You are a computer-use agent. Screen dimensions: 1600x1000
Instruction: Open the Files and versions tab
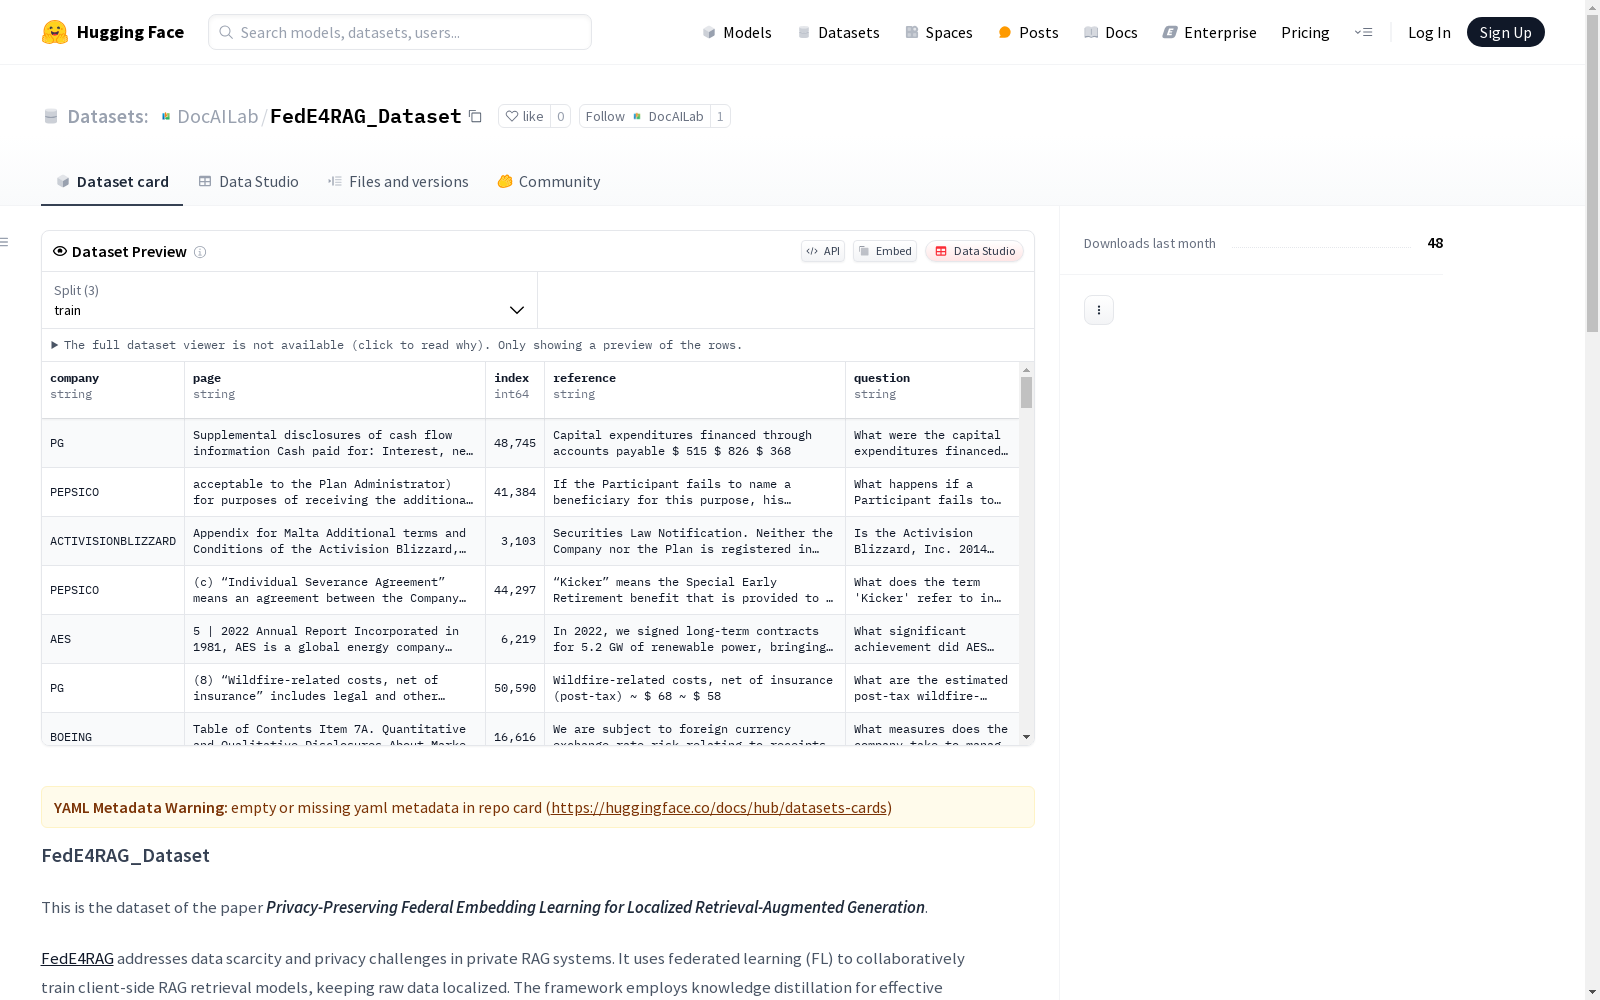398,182
